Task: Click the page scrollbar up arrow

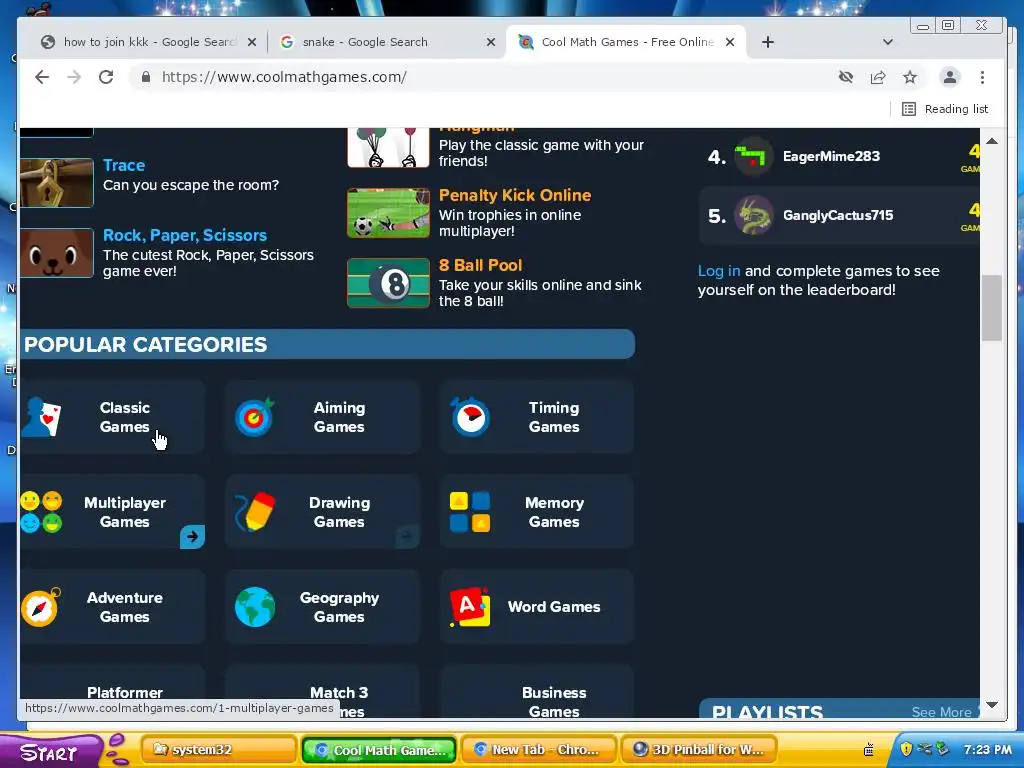Action: (991, 141)
